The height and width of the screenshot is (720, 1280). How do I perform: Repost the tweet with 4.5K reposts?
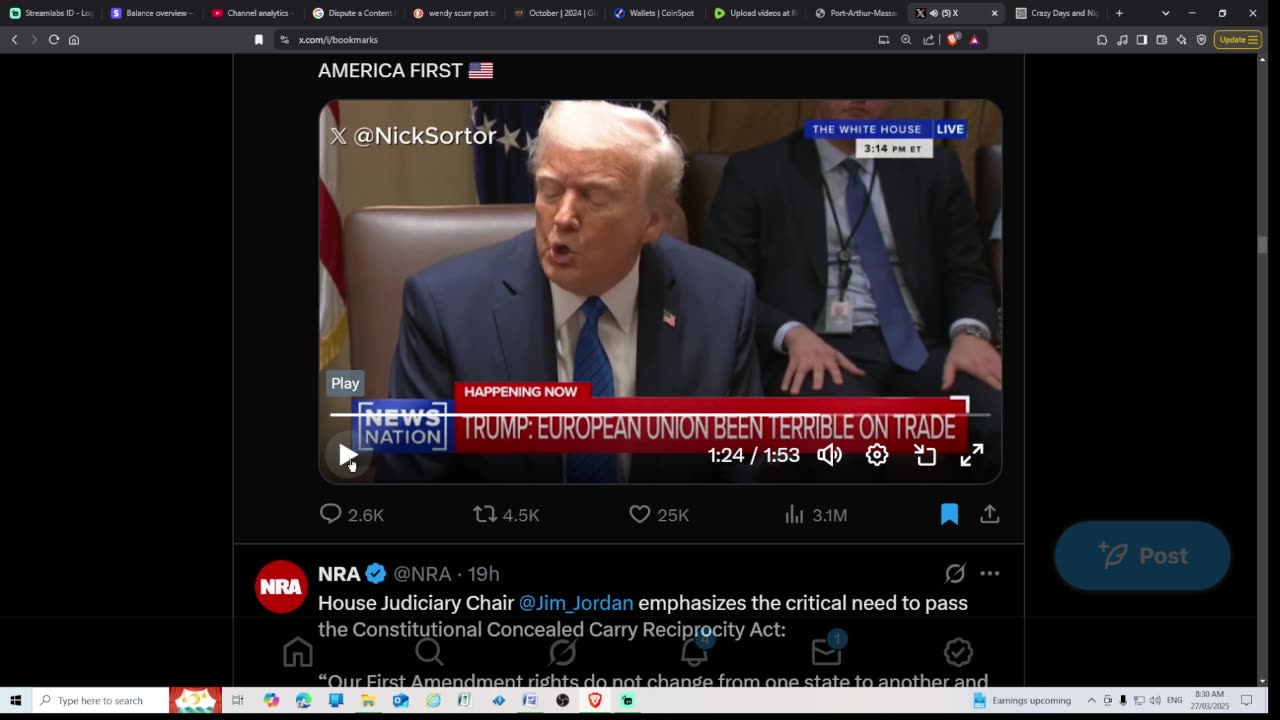pyautogui.click(x=506, y=514)
